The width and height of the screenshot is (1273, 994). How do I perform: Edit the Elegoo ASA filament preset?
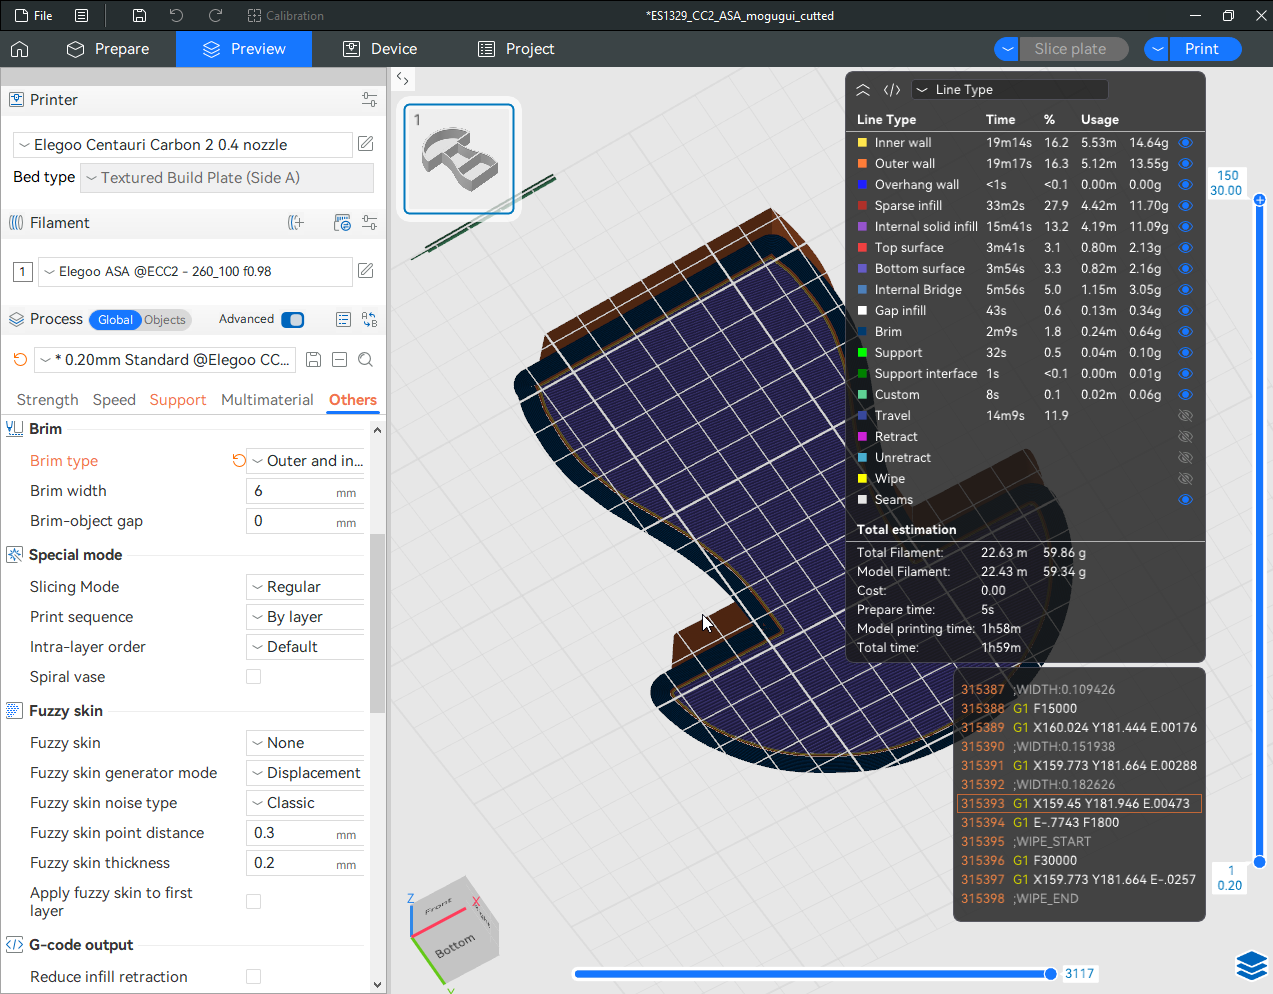tap(366, 271)
